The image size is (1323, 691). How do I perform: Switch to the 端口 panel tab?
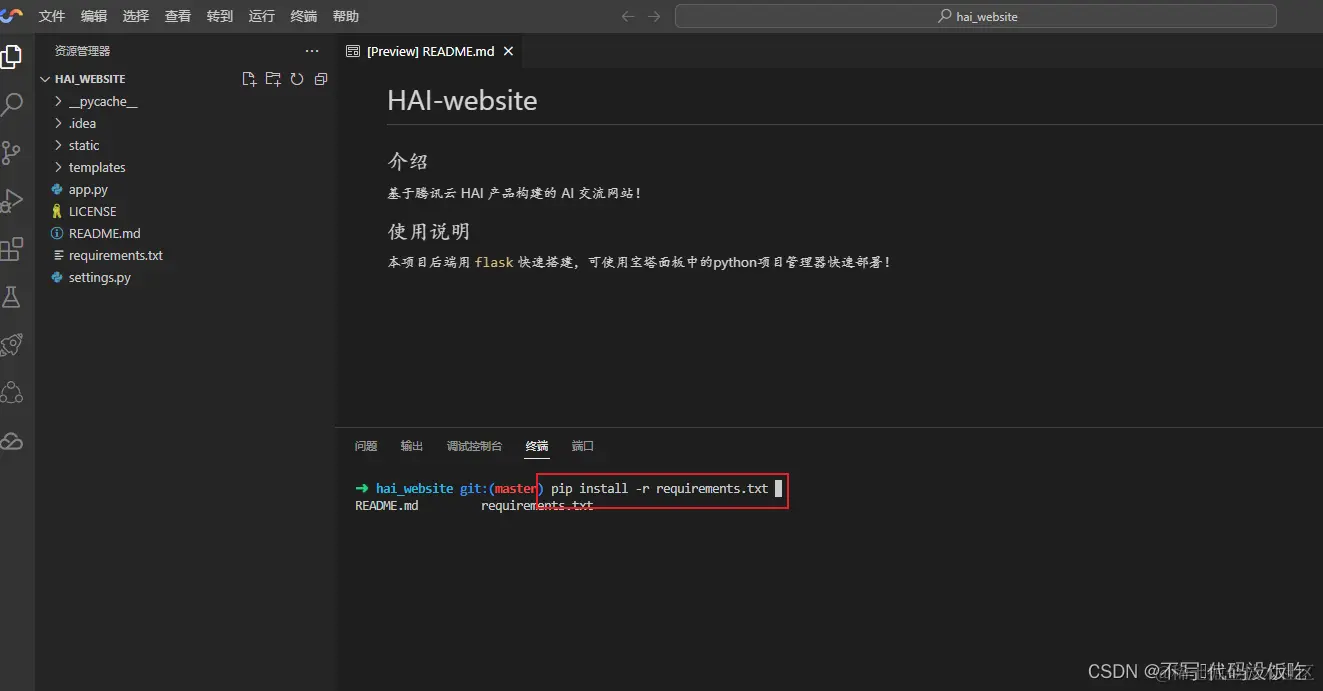tap(583, 446)
